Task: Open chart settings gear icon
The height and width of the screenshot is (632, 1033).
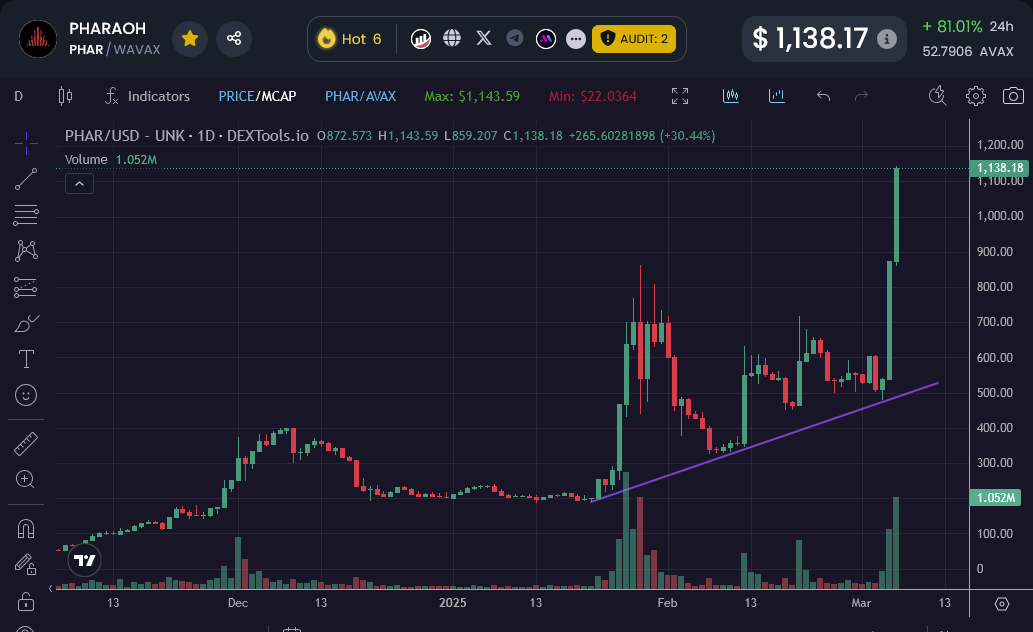Action: 976,96
